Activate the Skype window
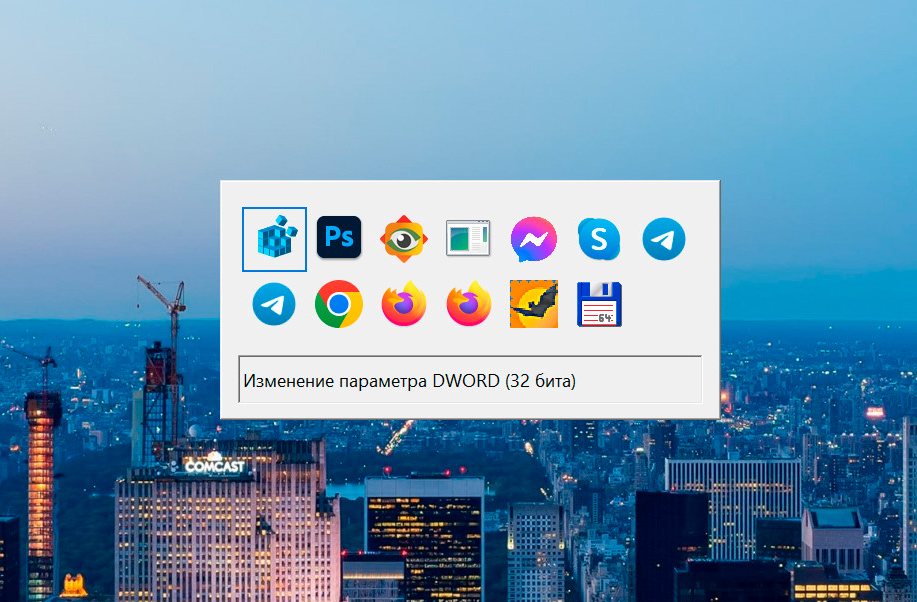The image size is (917, 602). (x=599, y=239)
